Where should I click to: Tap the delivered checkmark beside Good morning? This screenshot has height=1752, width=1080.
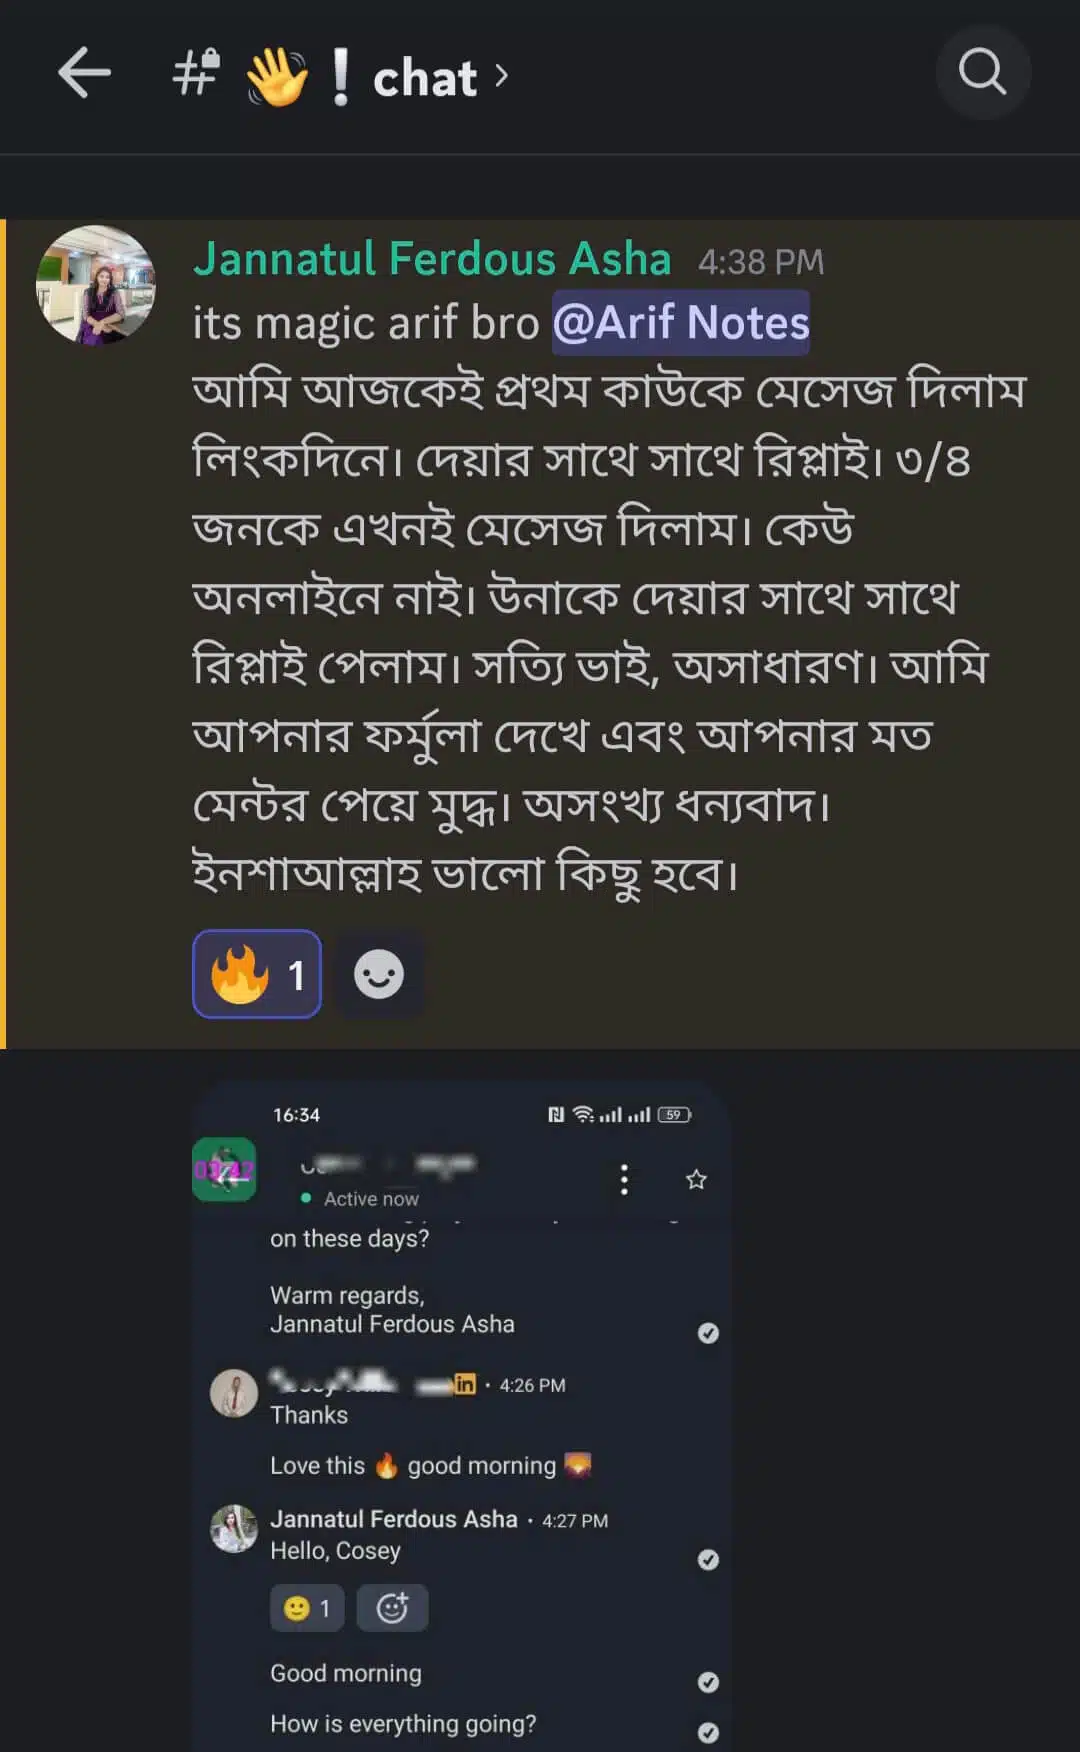point(708,1682)
